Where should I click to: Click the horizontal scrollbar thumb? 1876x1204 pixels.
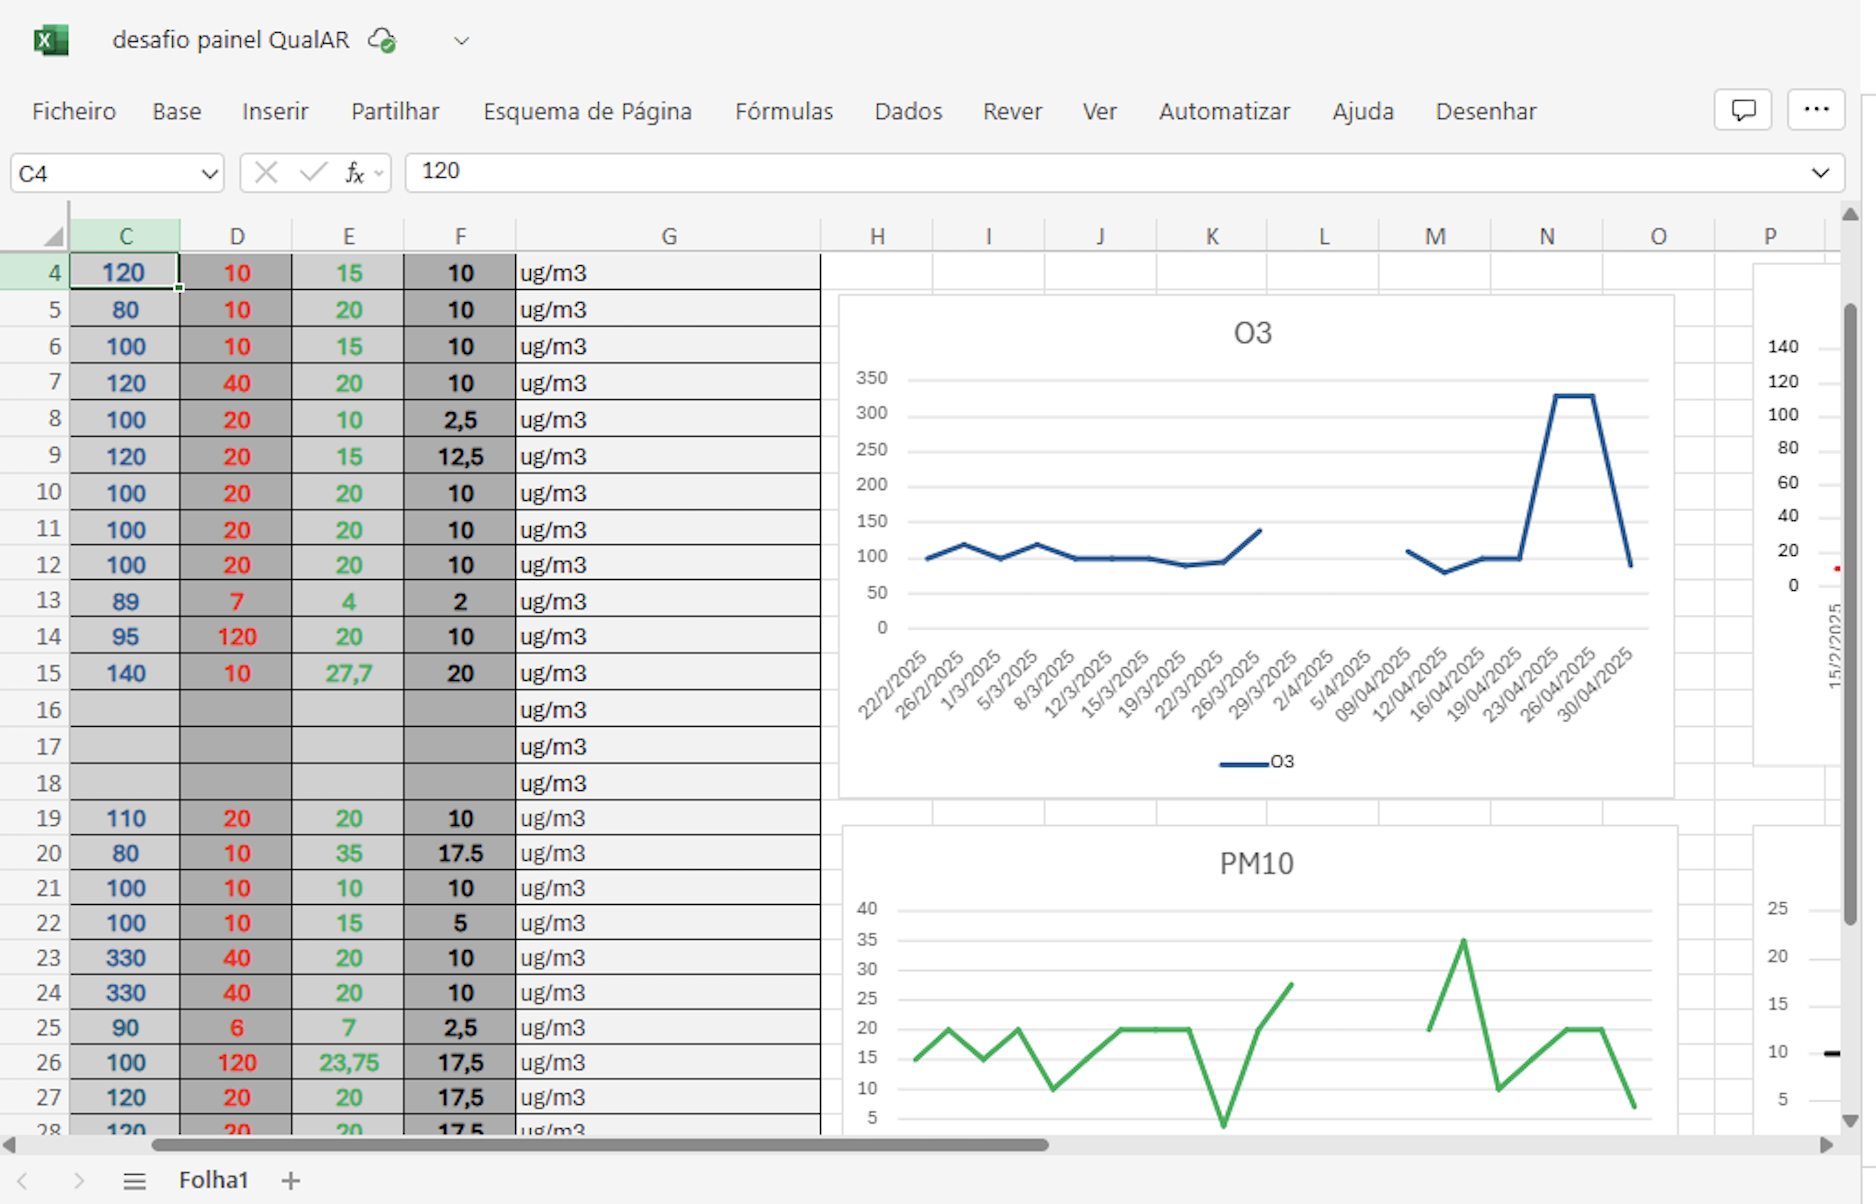600,1145
